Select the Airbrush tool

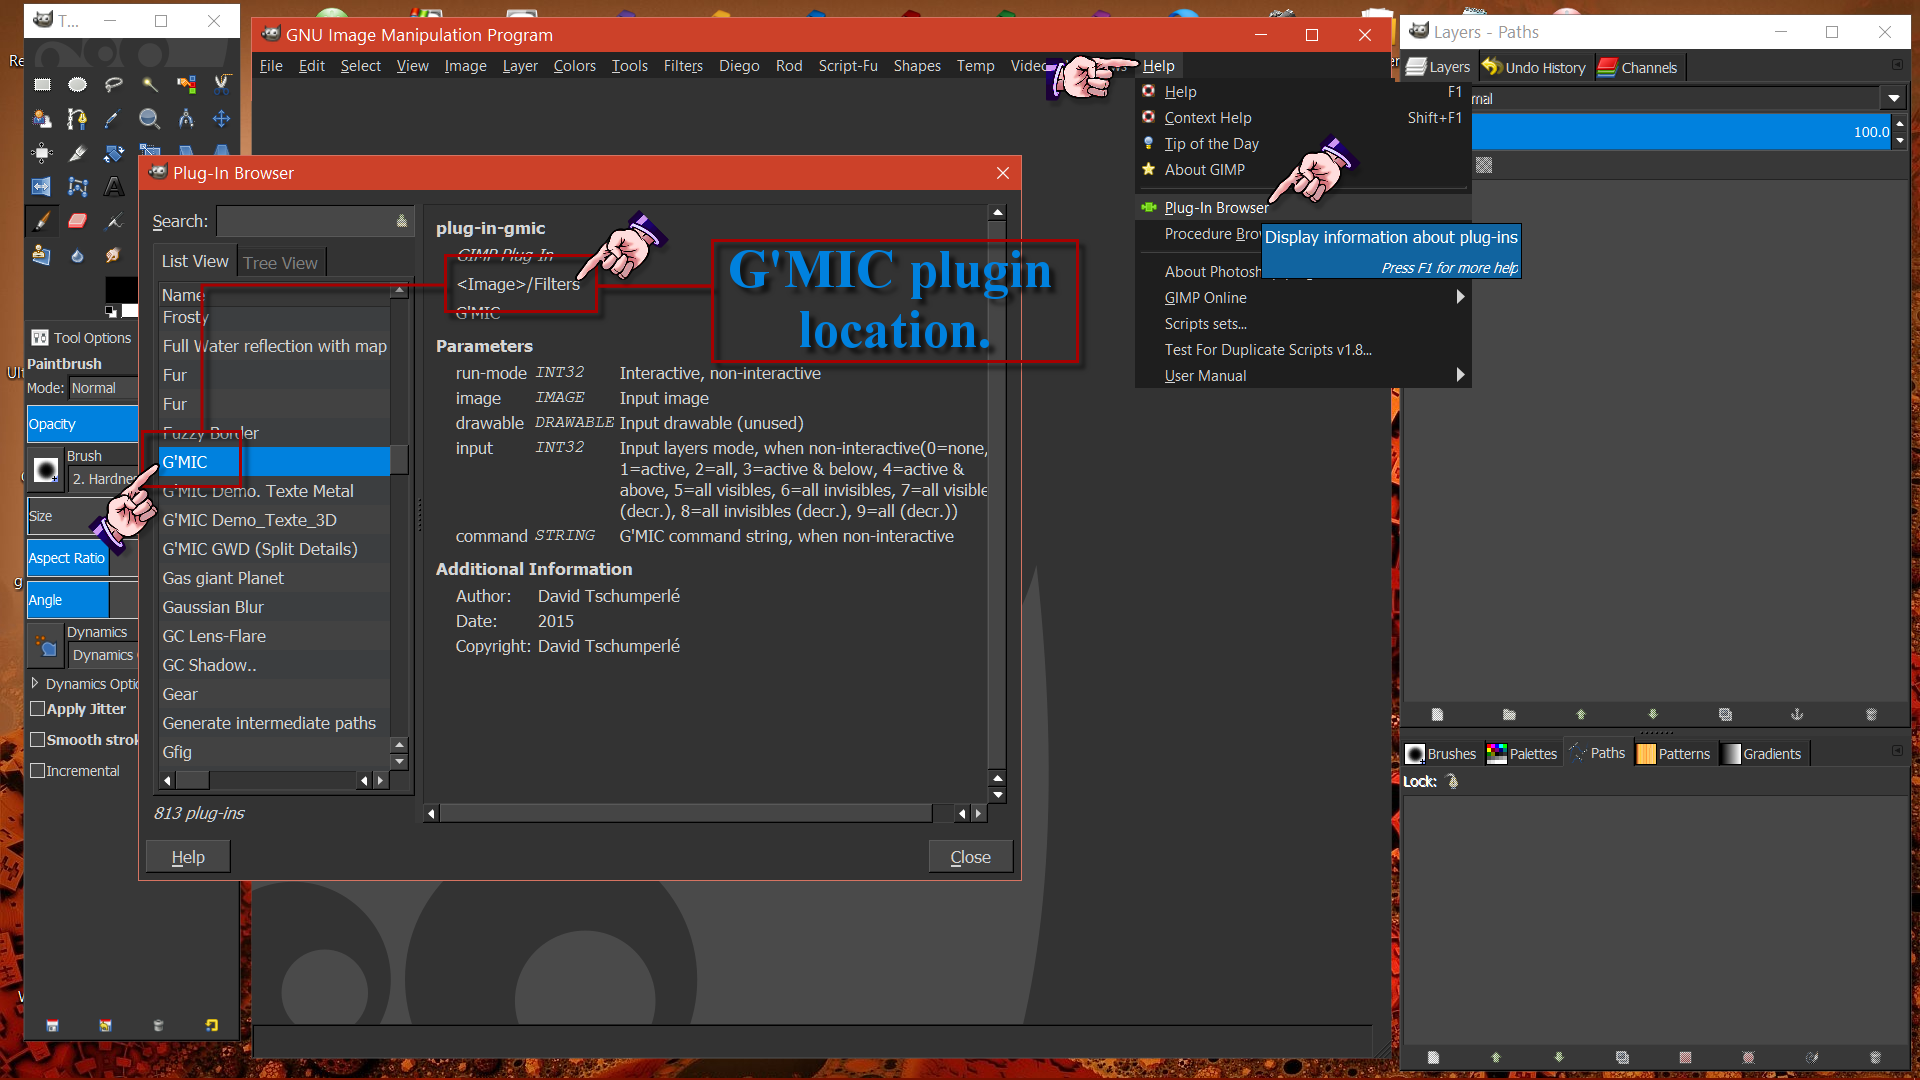point(114,221)
